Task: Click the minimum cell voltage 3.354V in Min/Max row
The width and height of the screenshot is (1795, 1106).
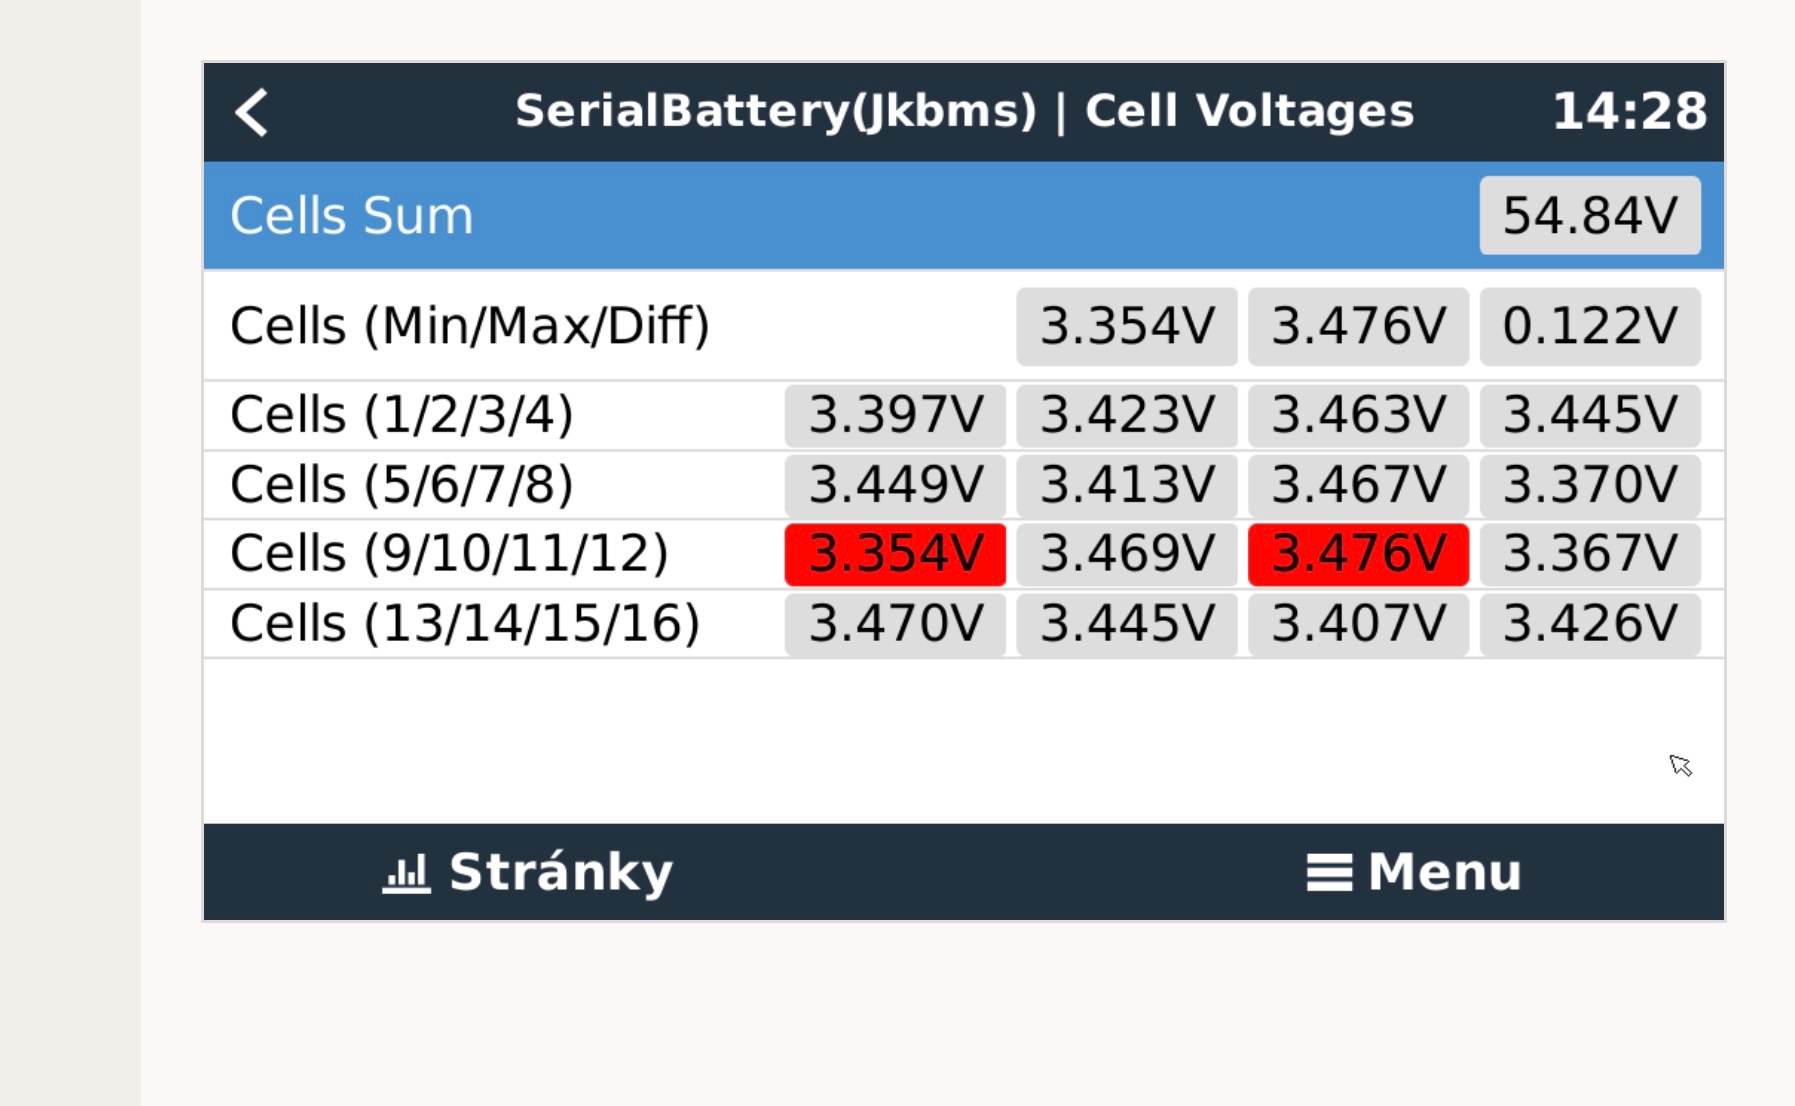Action: [x=1126, y=327]
